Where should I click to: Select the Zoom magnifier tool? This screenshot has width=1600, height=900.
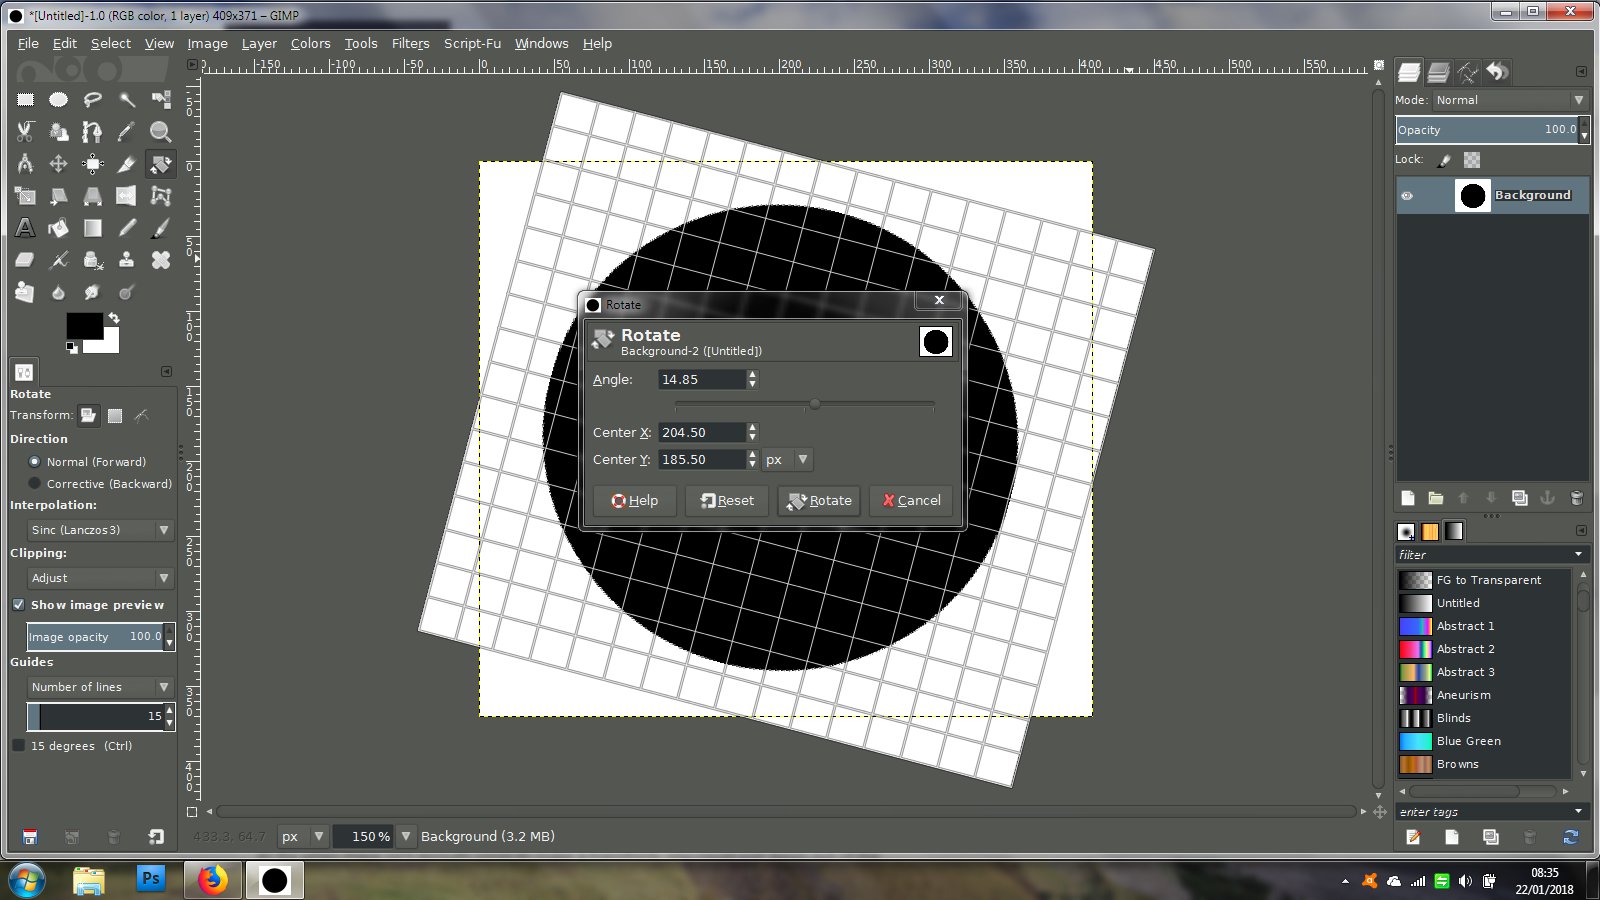point(160,131)
